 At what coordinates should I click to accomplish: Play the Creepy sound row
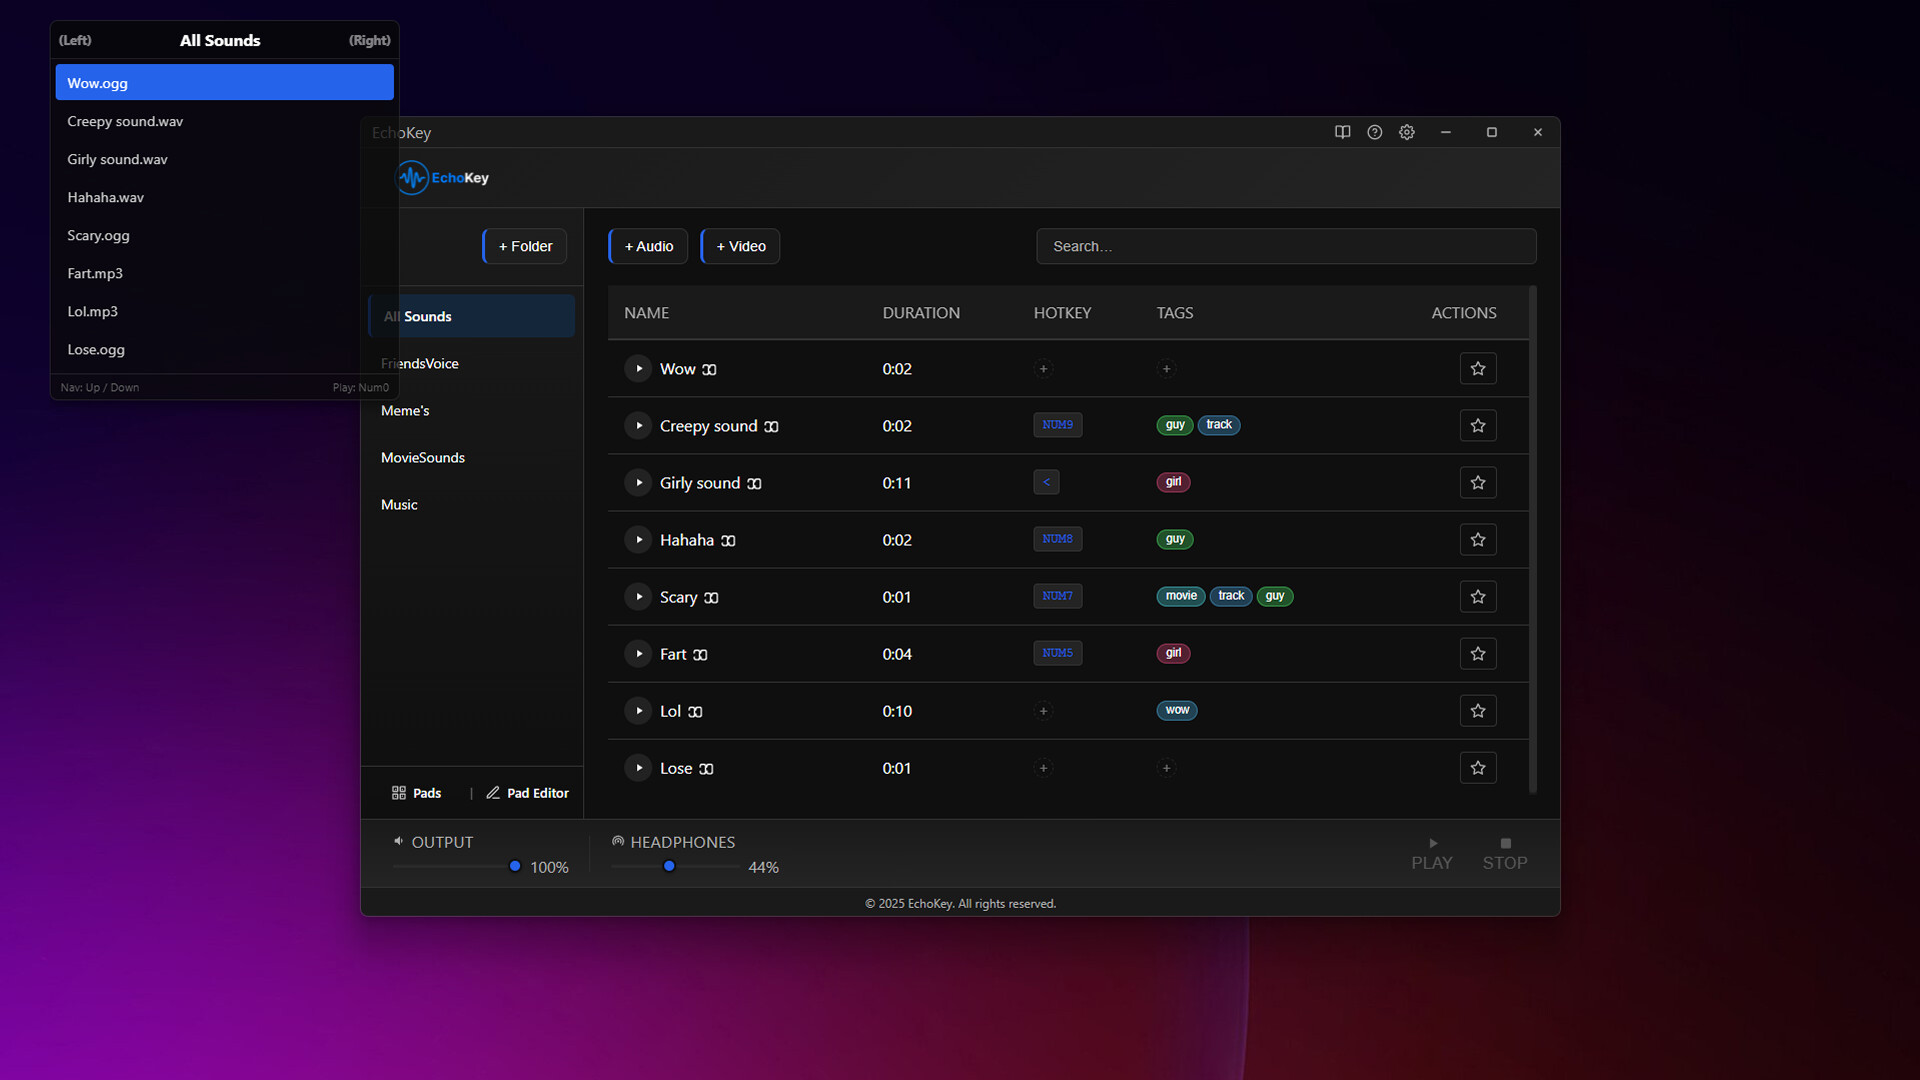click(x=638, y=426)
